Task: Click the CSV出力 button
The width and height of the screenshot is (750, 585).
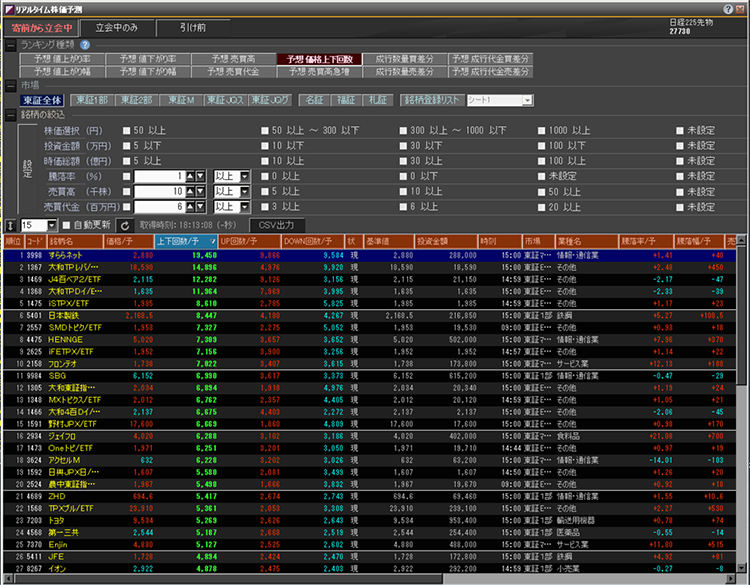Action: [276, 226]
